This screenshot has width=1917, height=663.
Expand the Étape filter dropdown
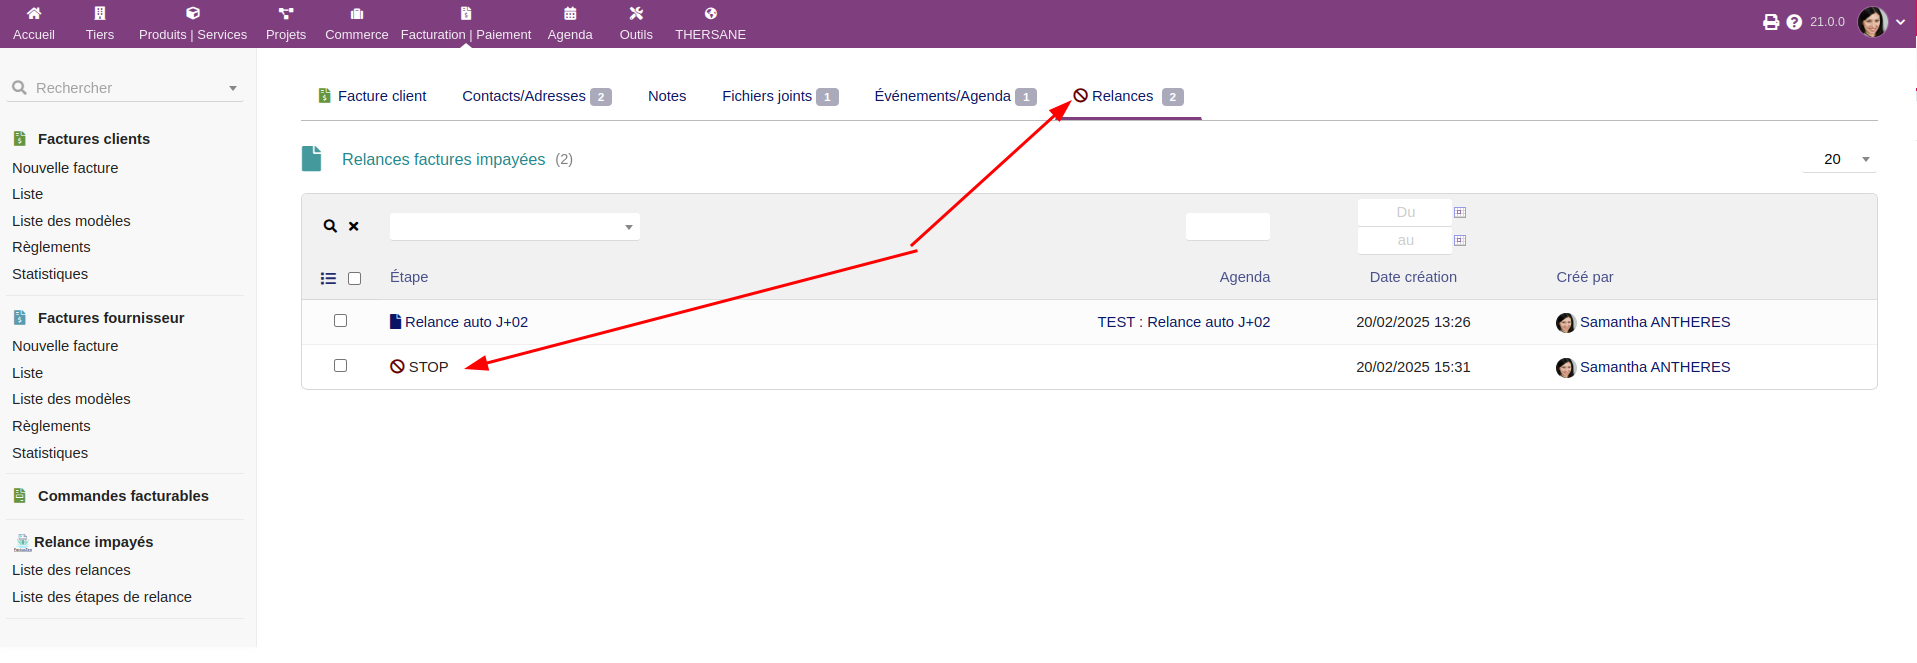click(x=628, y=227)
